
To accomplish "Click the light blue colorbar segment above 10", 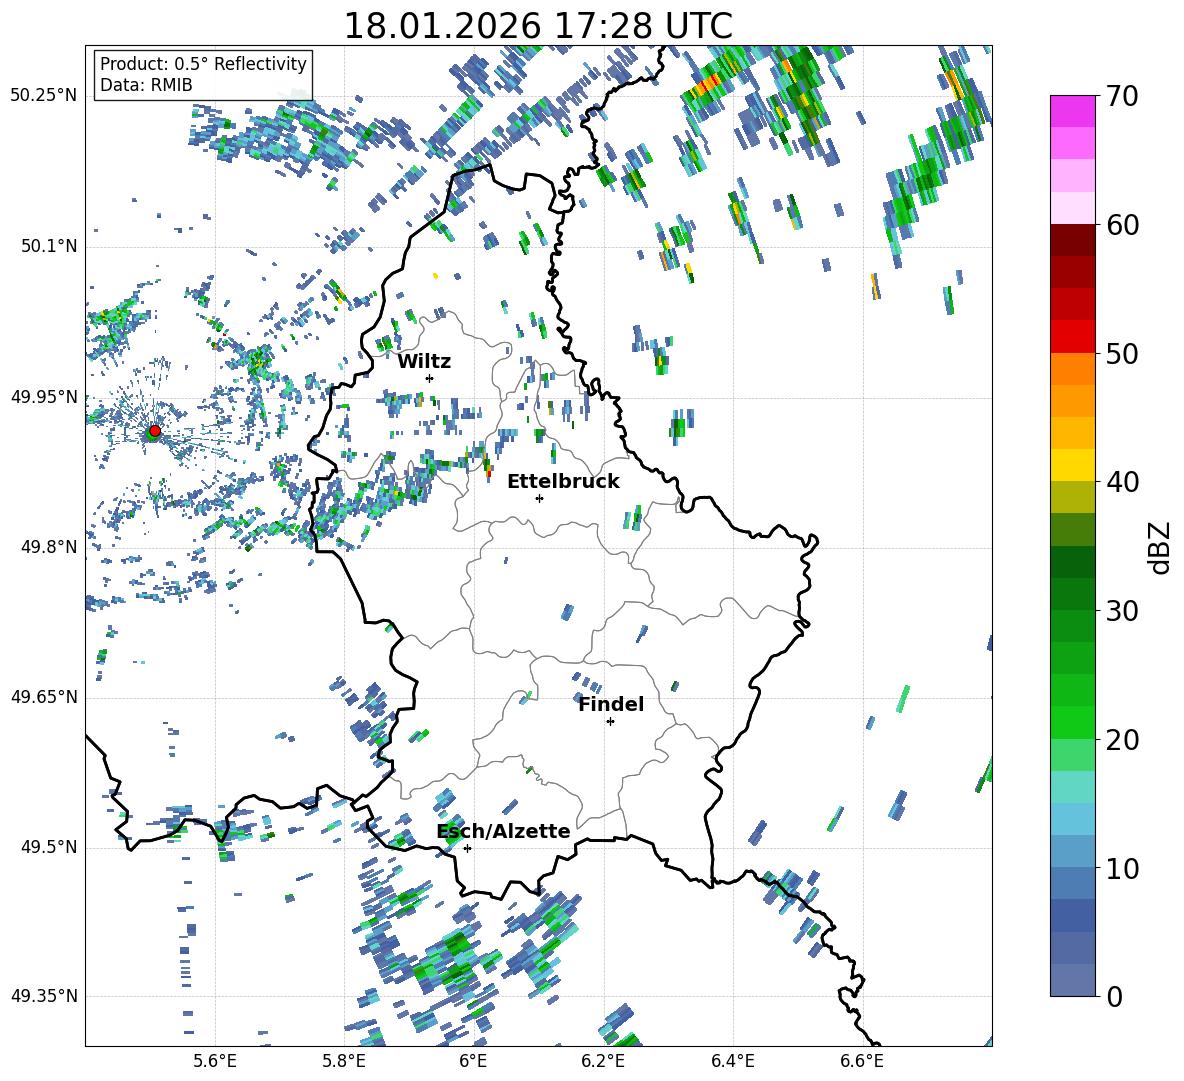I will tap(1072, 851).
